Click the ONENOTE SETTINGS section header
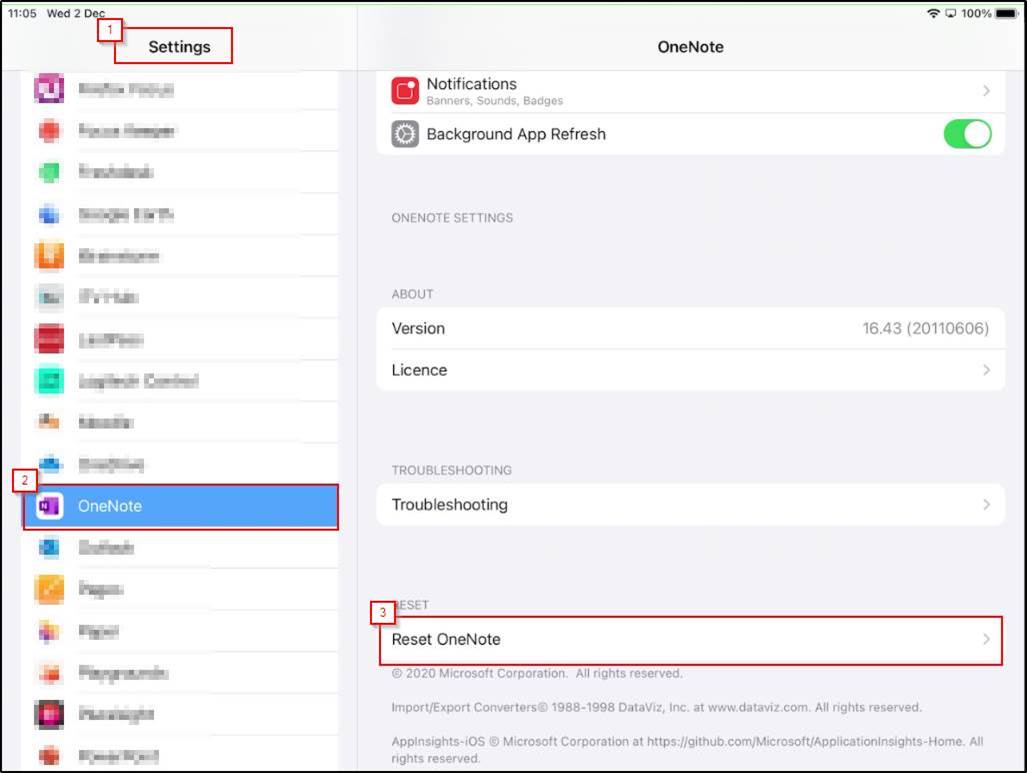The width and height of the screenshot is (1027, 773). point(452,217)
